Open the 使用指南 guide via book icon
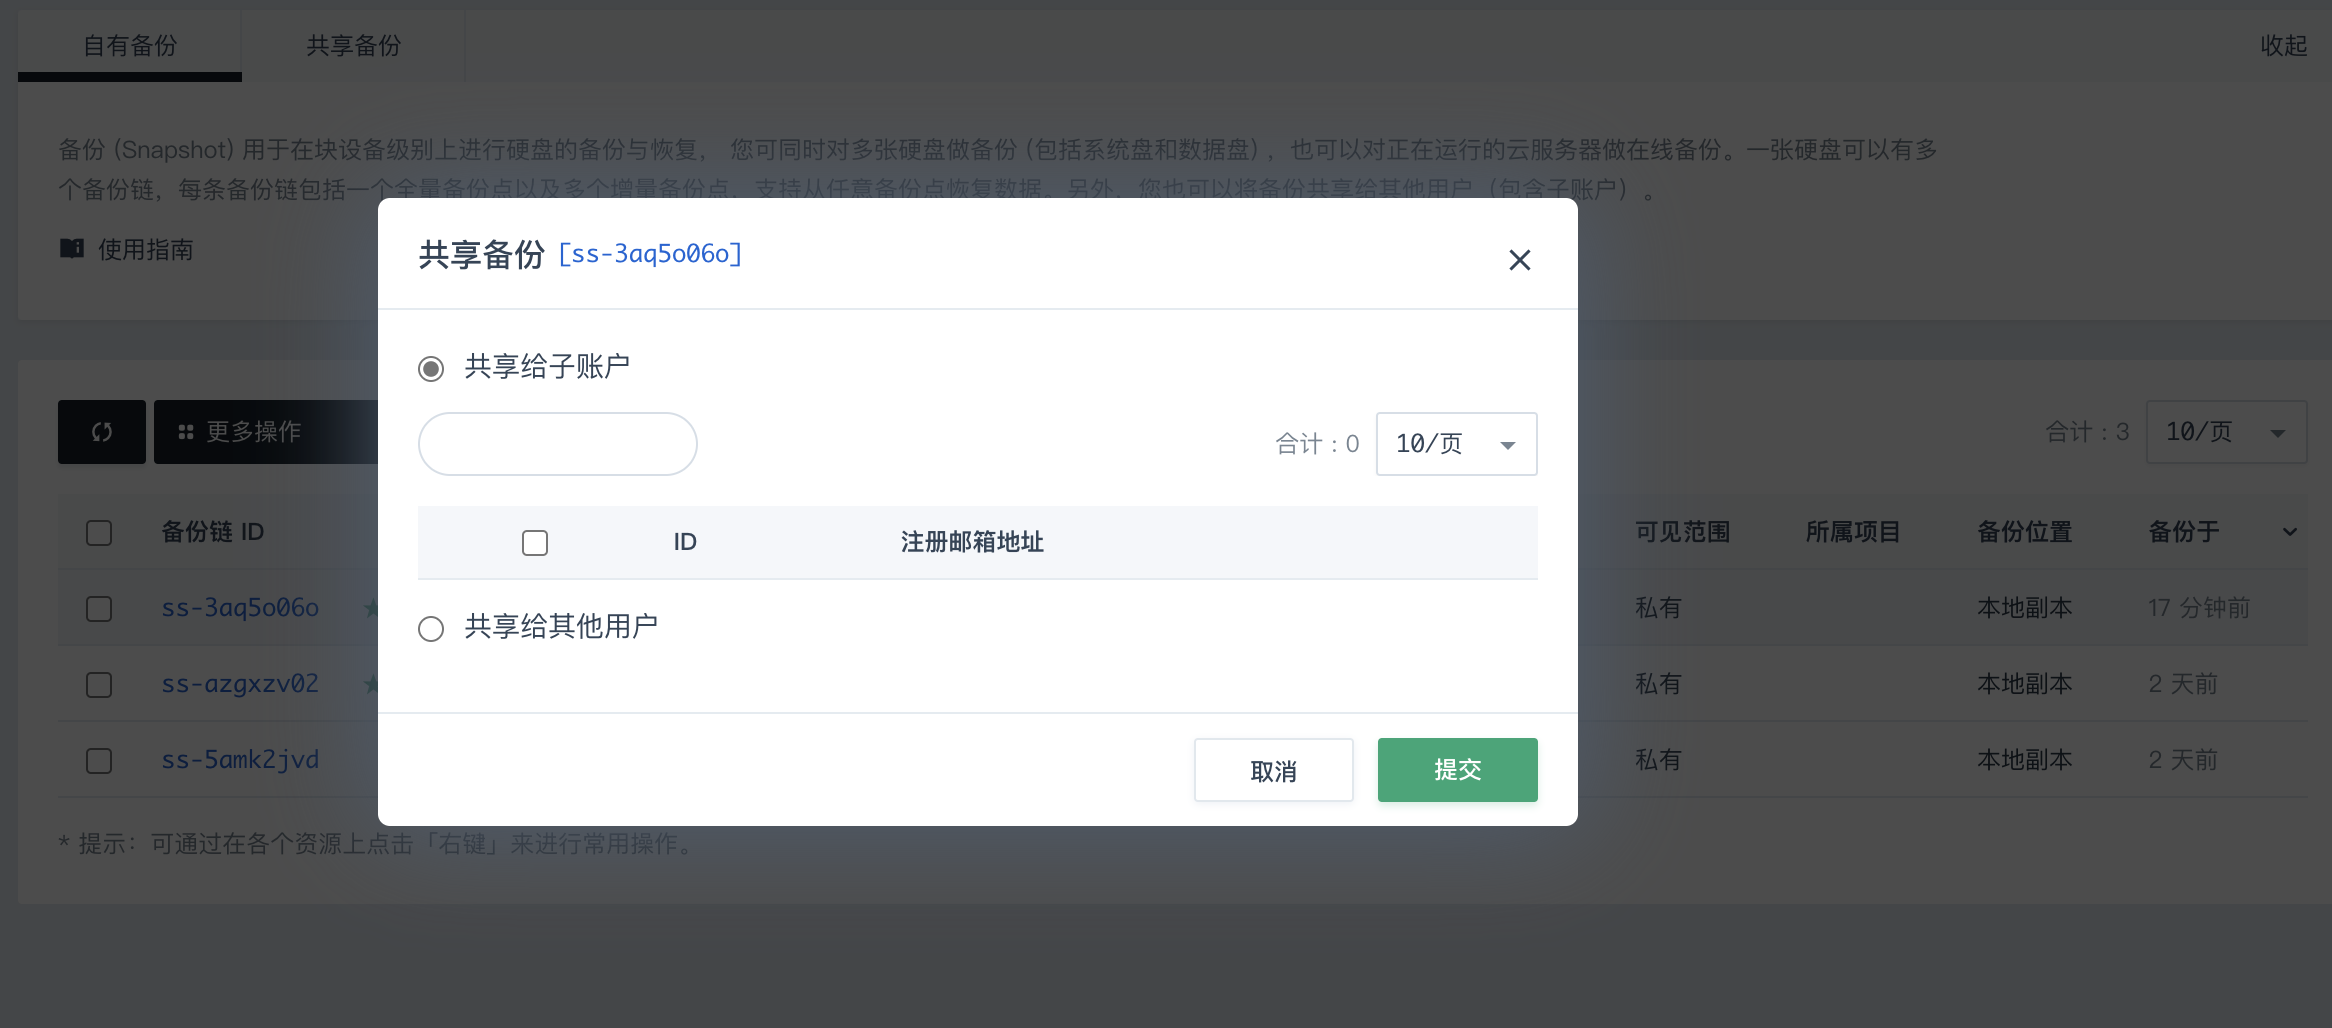 click(72, 248)
